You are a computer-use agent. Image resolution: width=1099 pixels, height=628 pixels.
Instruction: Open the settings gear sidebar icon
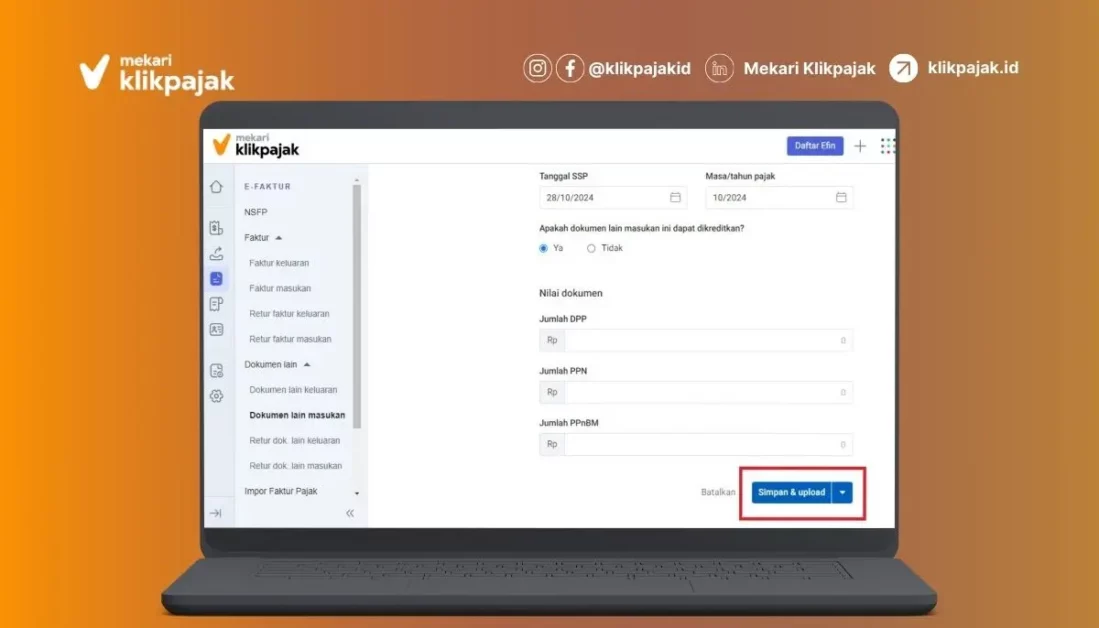(x=216, y=395)
